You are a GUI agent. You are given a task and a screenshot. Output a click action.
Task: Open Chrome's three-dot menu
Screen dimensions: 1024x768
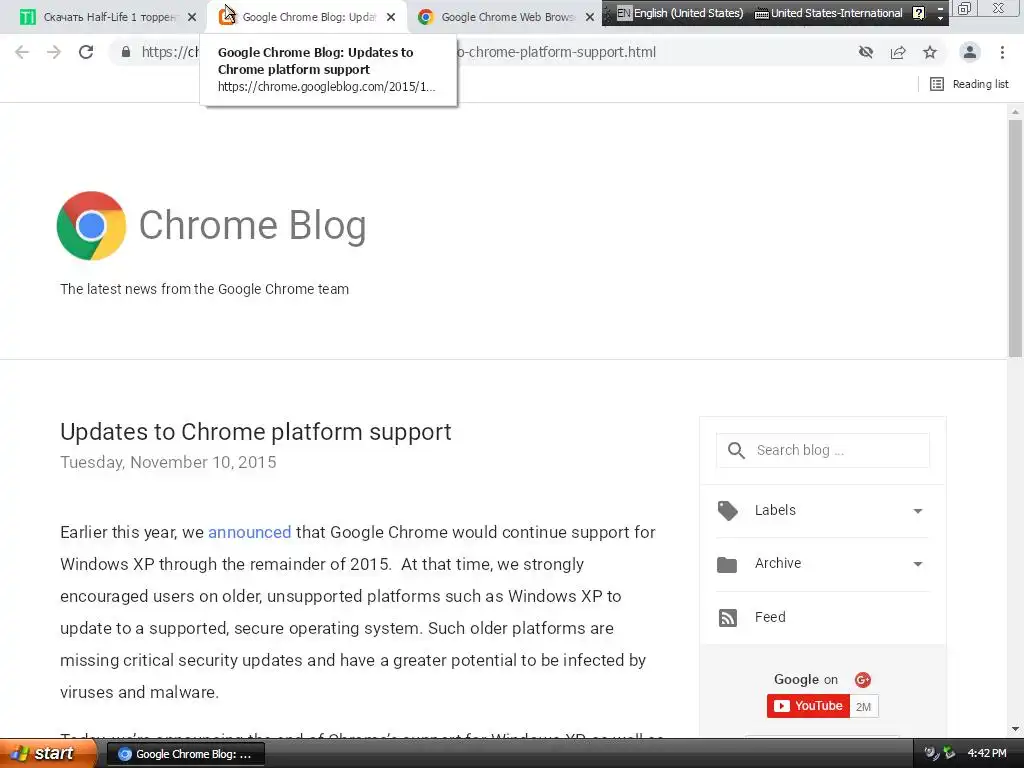[1002, 52]
